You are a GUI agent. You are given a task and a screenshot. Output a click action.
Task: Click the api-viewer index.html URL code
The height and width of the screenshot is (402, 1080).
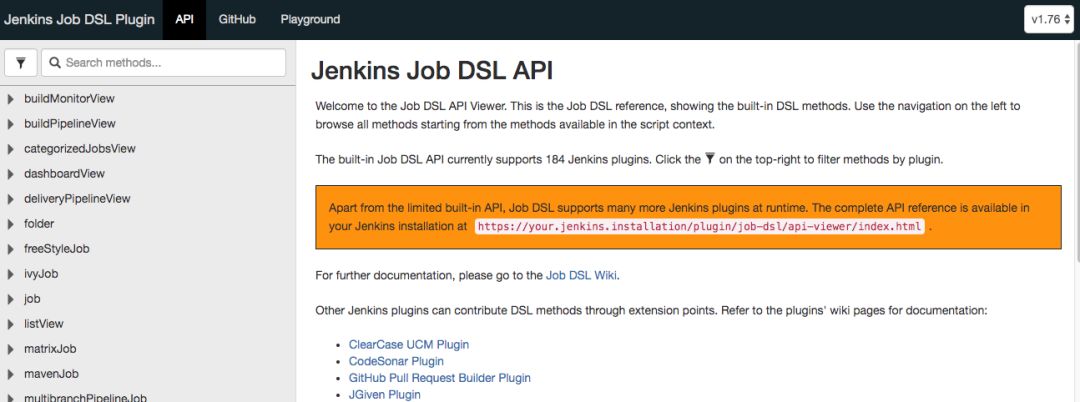point(700,226)
